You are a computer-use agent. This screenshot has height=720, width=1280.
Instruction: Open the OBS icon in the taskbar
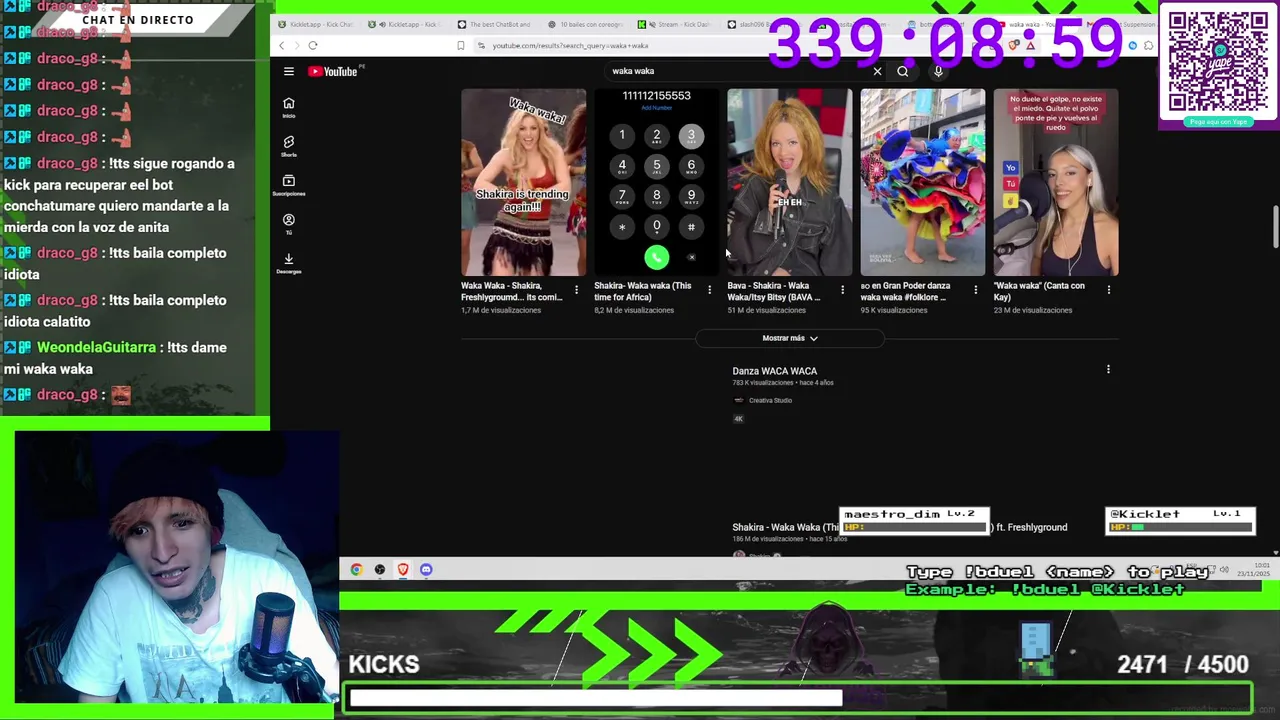(380, 570)
